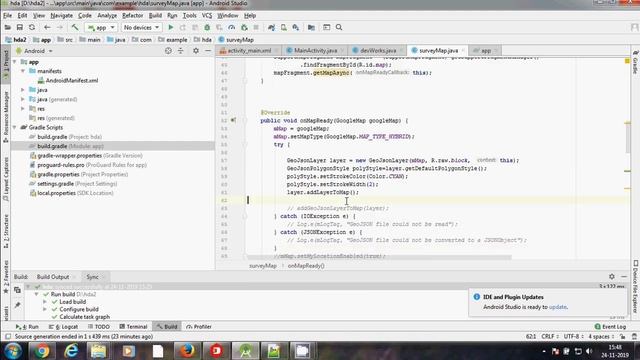Viewport: 640px width, 360px height.
Task: Open SDK Manager icon
Action: click(x=296, y=27)
